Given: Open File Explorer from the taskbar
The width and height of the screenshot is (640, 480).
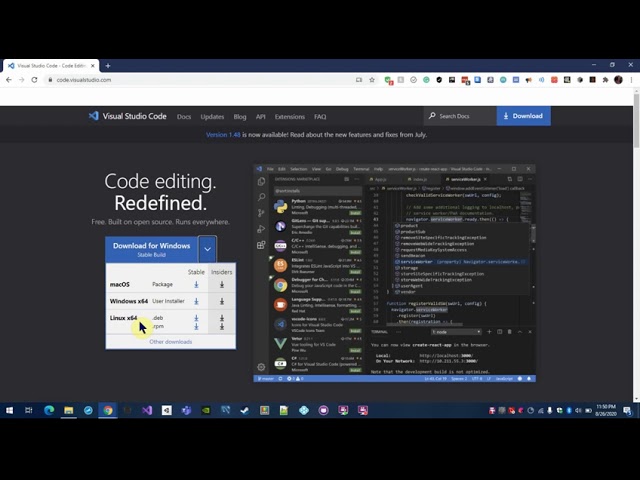Looking at the screenshot, I should coord(69,410).
